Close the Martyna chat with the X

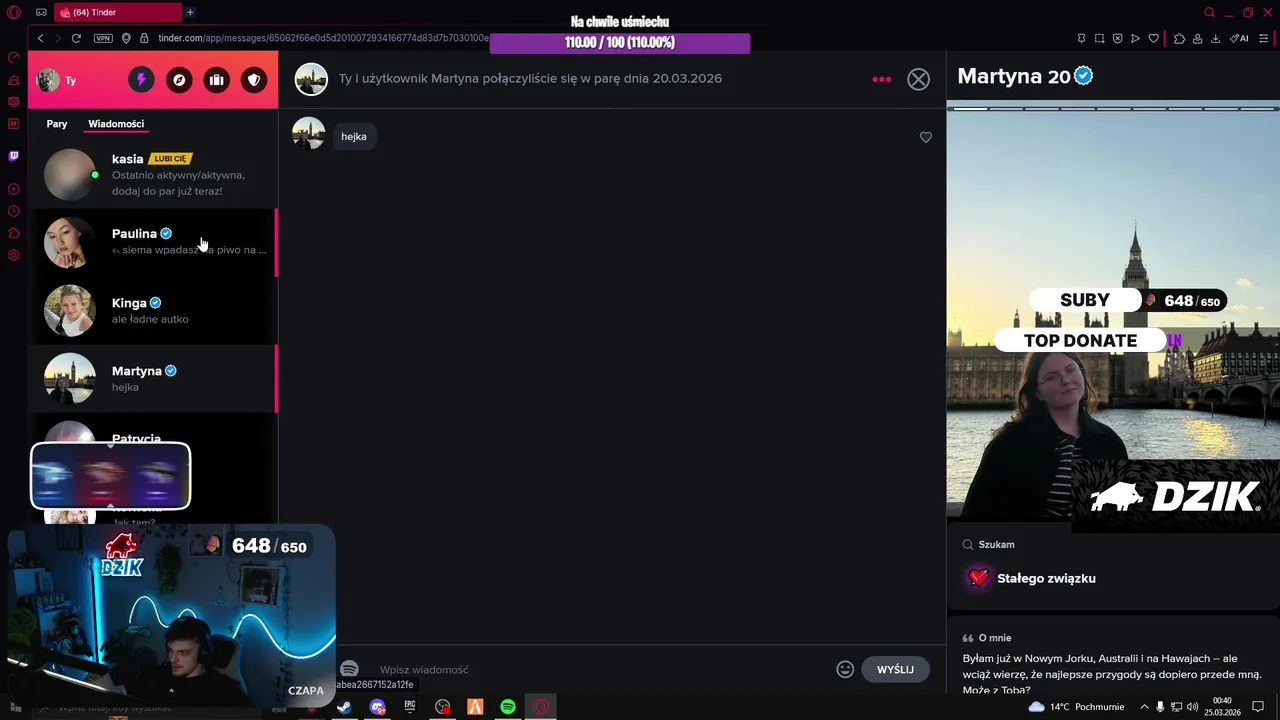[x=918, y=79]
